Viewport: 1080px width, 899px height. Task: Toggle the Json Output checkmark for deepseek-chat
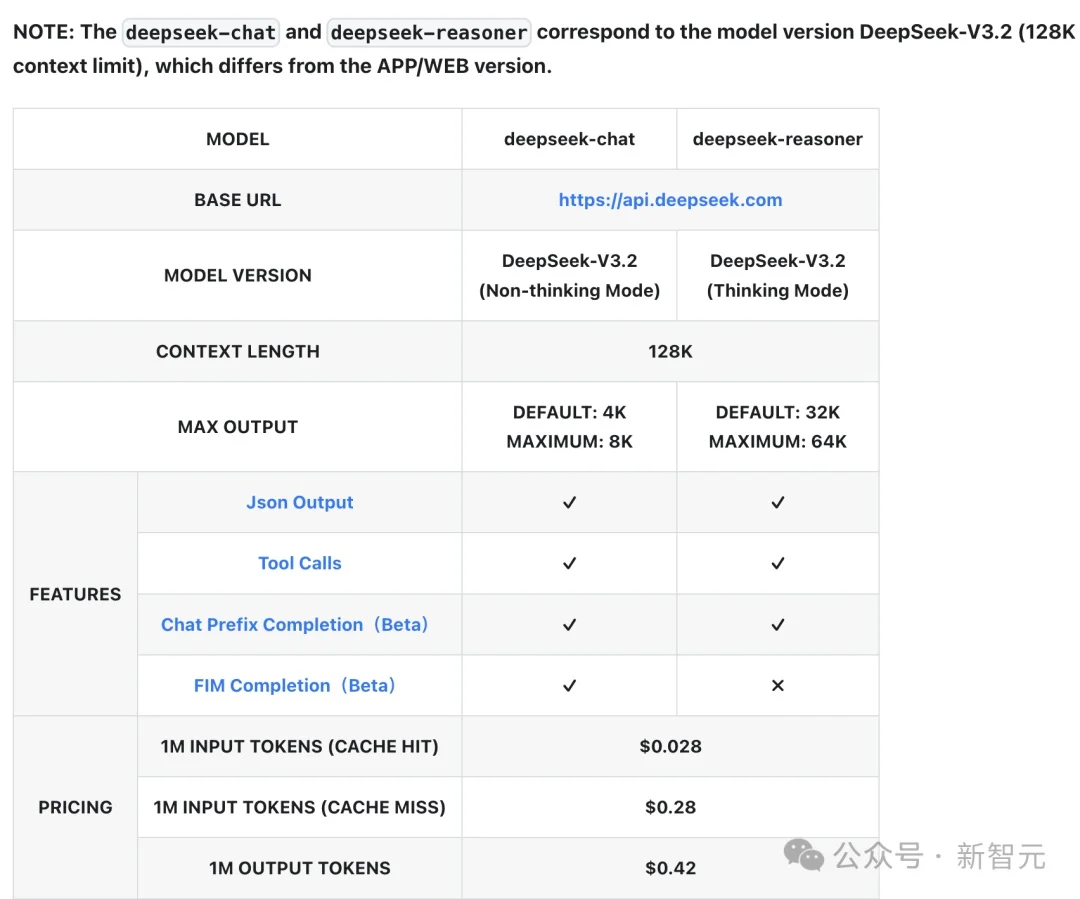pos(569,502)
